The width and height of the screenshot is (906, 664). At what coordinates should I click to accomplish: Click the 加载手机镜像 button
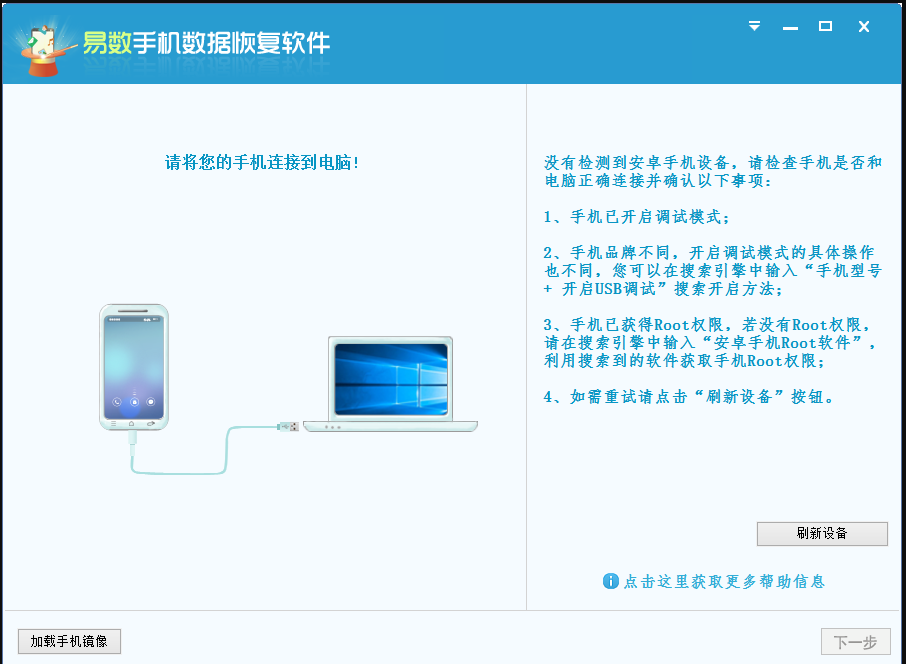tap(69, 641)
